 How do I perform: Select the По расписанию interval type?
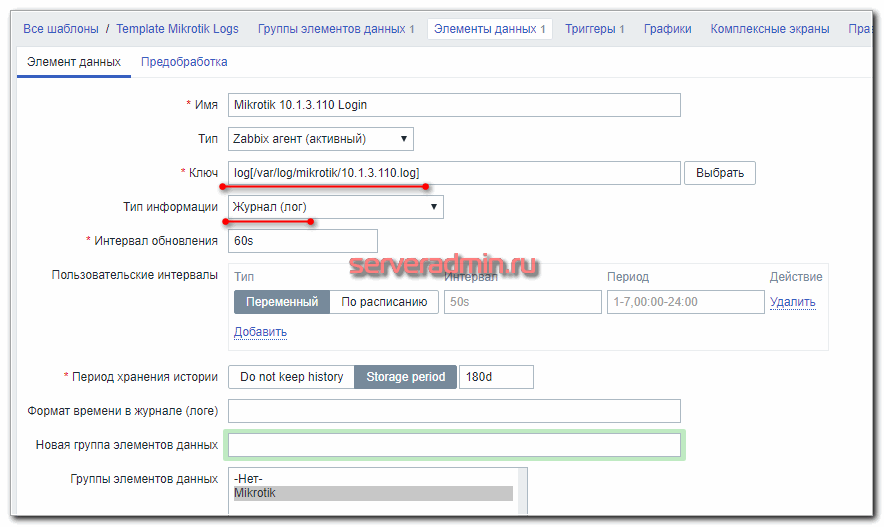point(384,302)
